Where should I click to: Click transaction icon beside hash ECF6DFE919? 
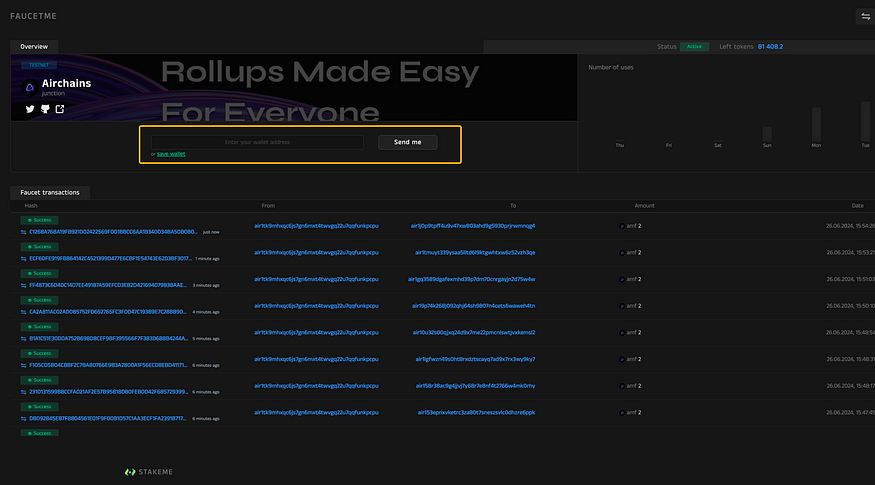(x=23, y=258)
